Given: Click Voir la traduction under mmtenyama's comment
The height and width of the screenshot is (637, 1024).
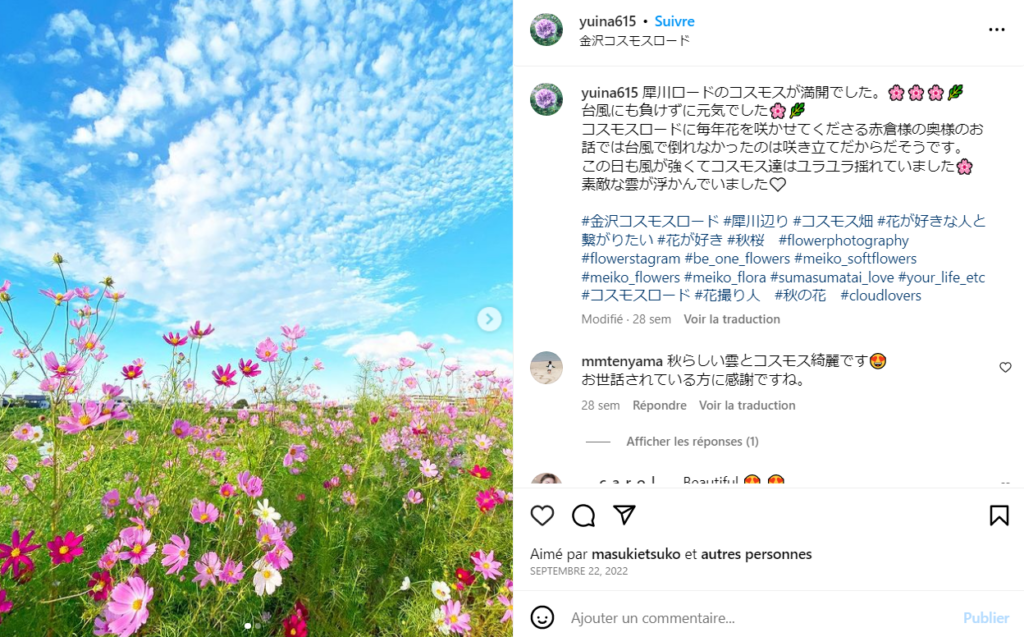Looking at the screenshot, I should pos(747,405).
